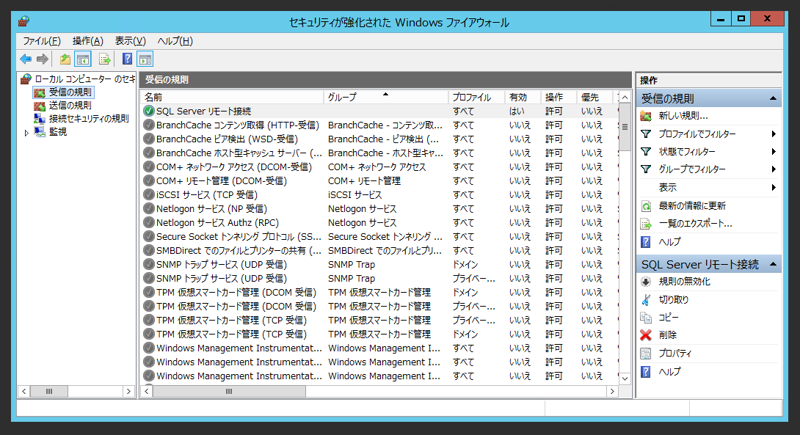Expand the 監視 tree node arrow

coord(27,133)
